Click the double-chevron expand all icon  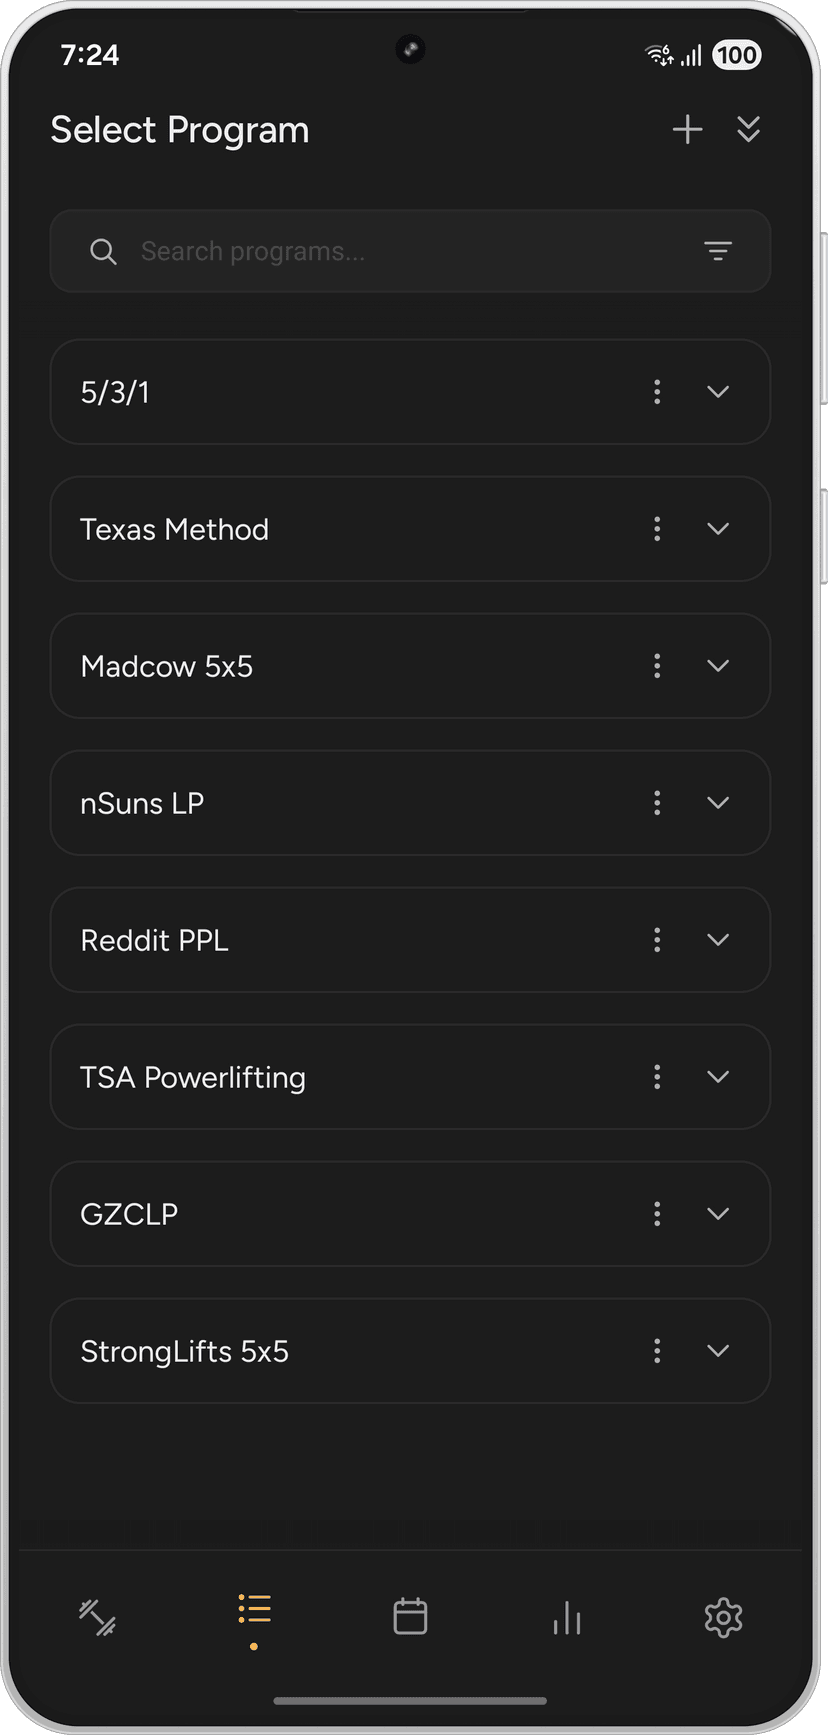click(x=748, y=129)
